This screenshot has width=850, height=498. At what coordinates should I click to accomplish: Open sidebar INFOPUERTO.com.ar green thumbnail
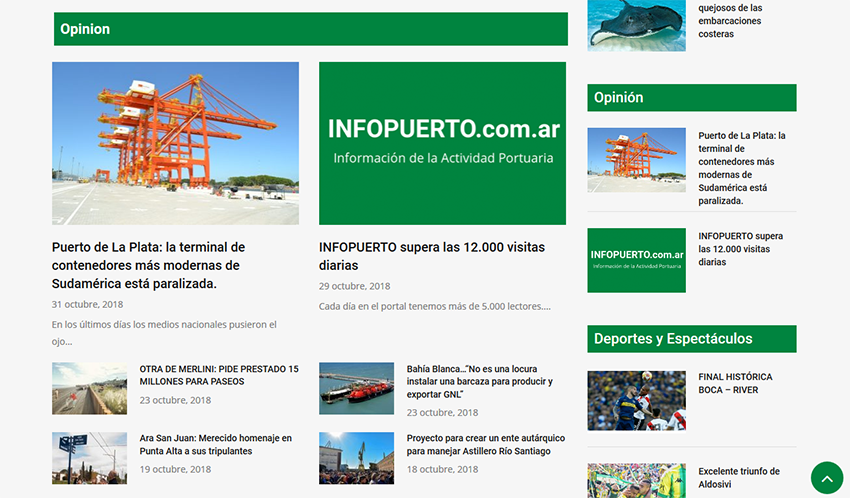click(x=636, y=260)
